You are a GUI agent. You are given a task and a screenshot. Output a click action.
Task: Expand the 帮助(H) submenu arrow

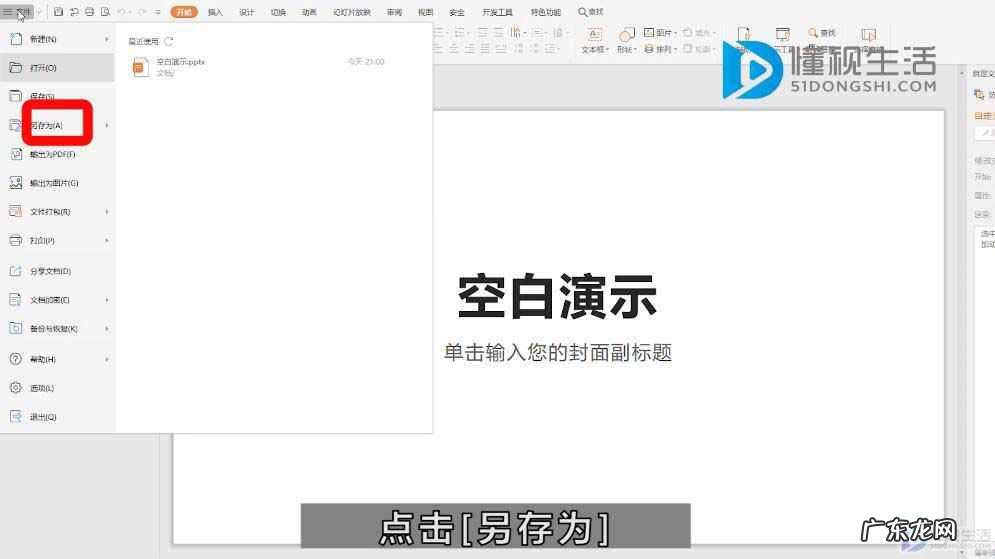pyautogui.click(x=107, y=360)
